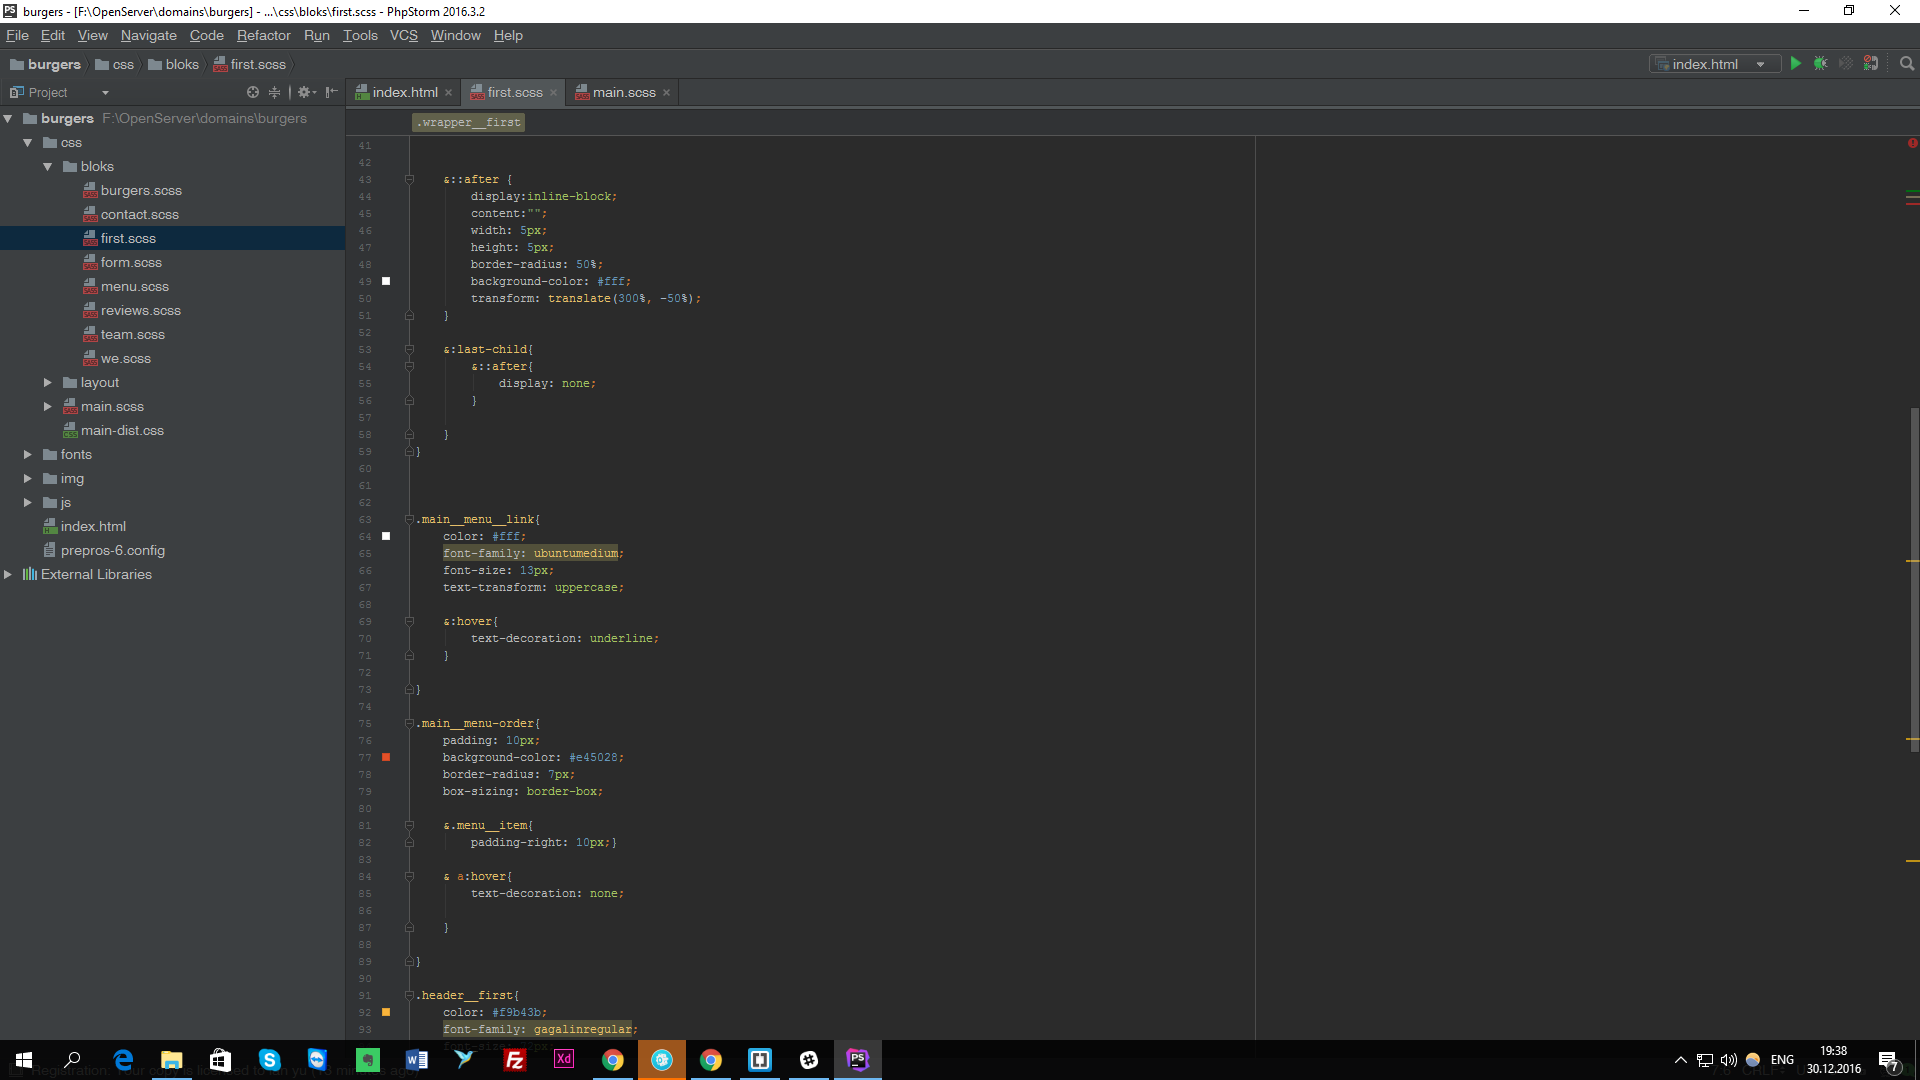Open Search Everywhere magnifier
1920x1080 pixels.
1907,63
